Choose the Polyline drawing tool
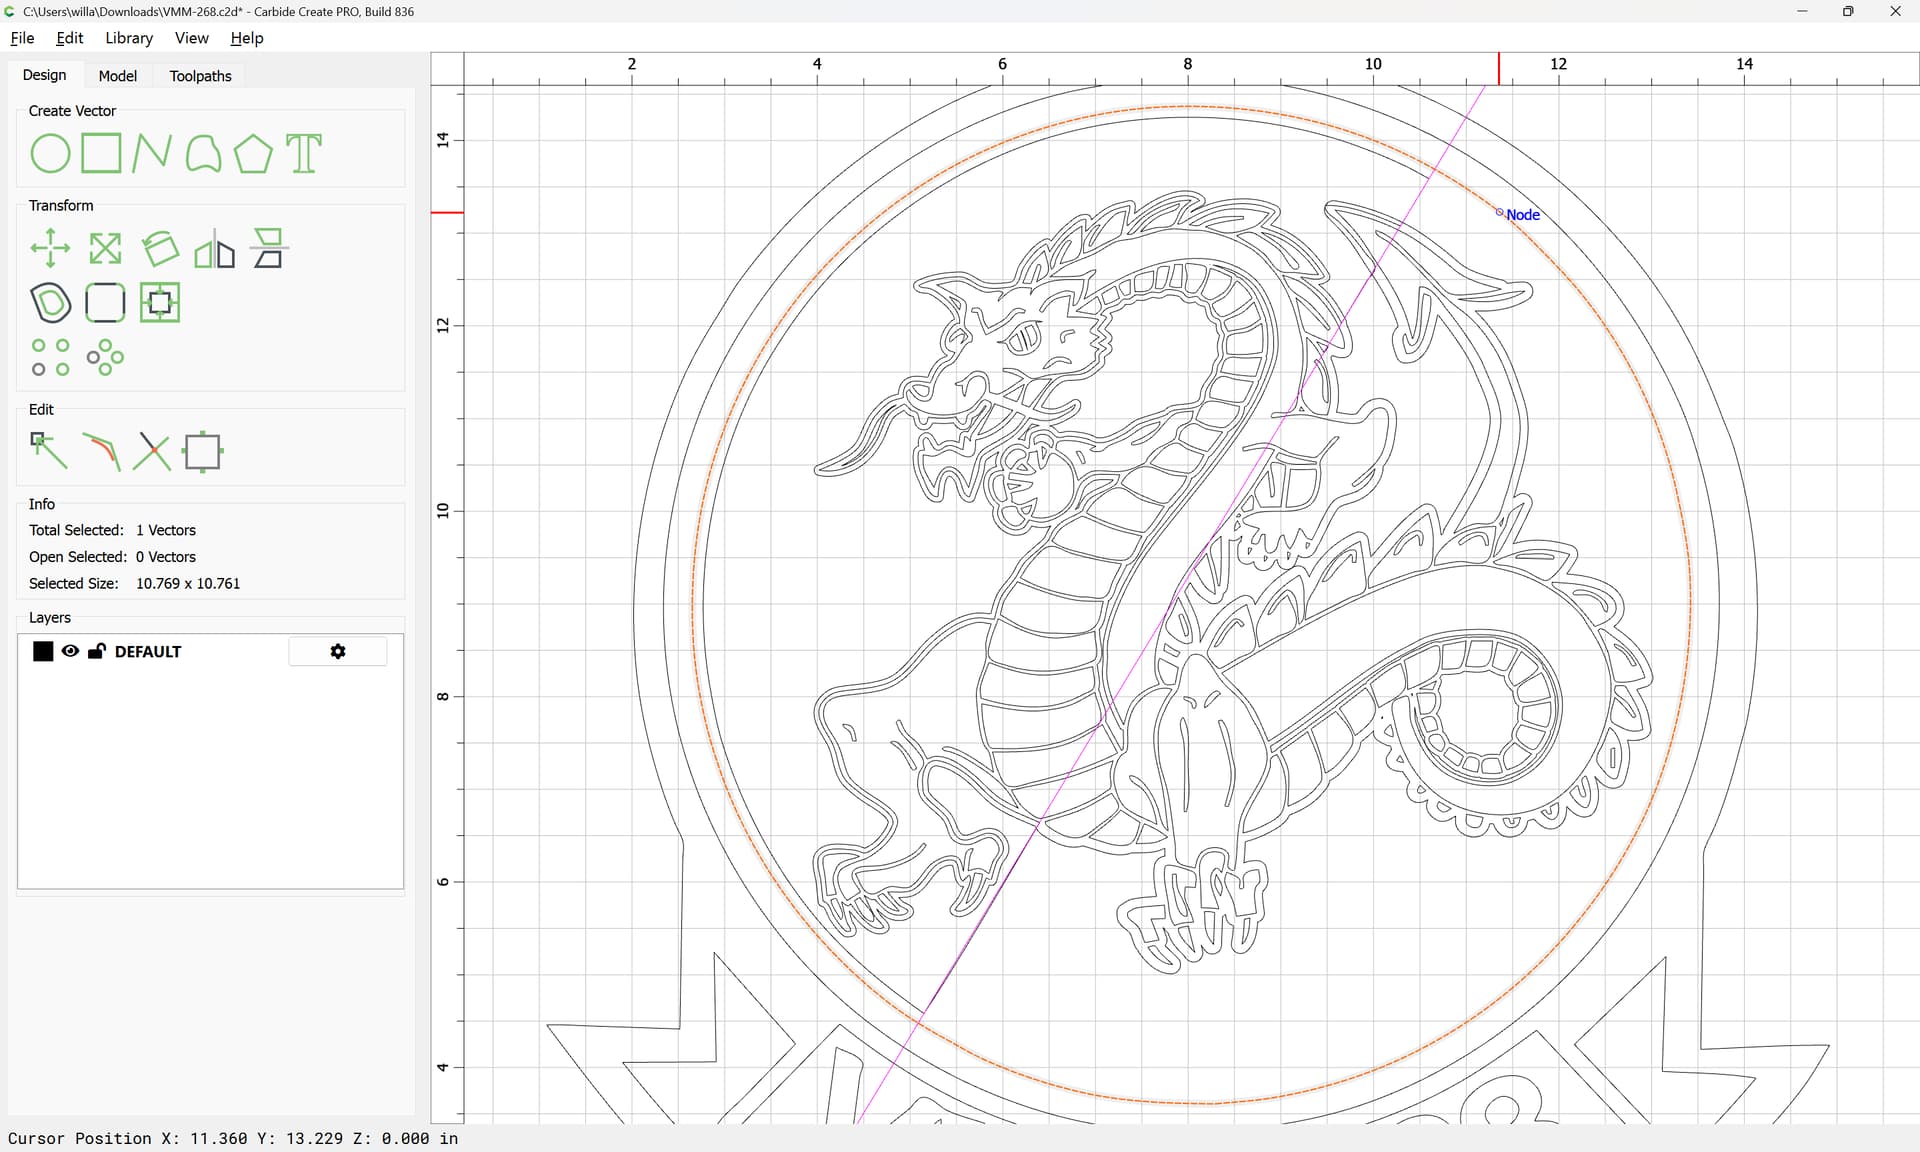Viewport: 1920px width, 1152px height. point(151,154)
